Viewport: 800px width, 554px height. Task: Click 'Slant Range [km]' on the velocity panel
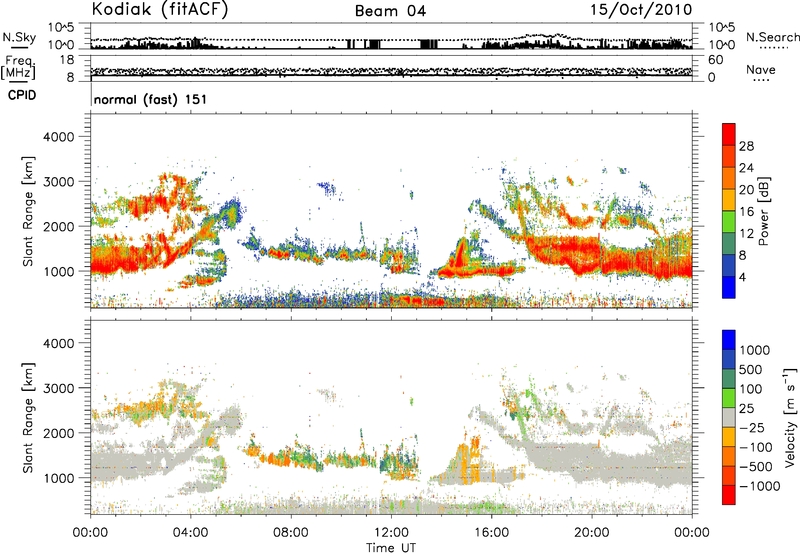[x=28, y=418]
